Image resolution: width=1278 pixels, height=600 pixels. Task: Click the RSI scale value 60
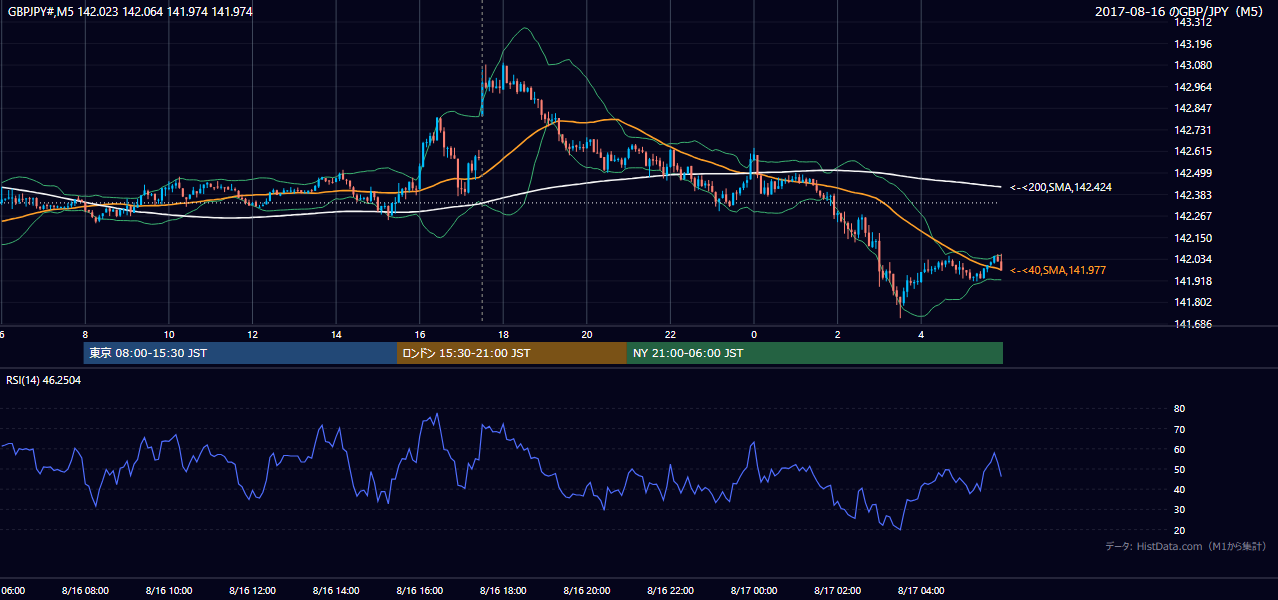(1179, 449)
